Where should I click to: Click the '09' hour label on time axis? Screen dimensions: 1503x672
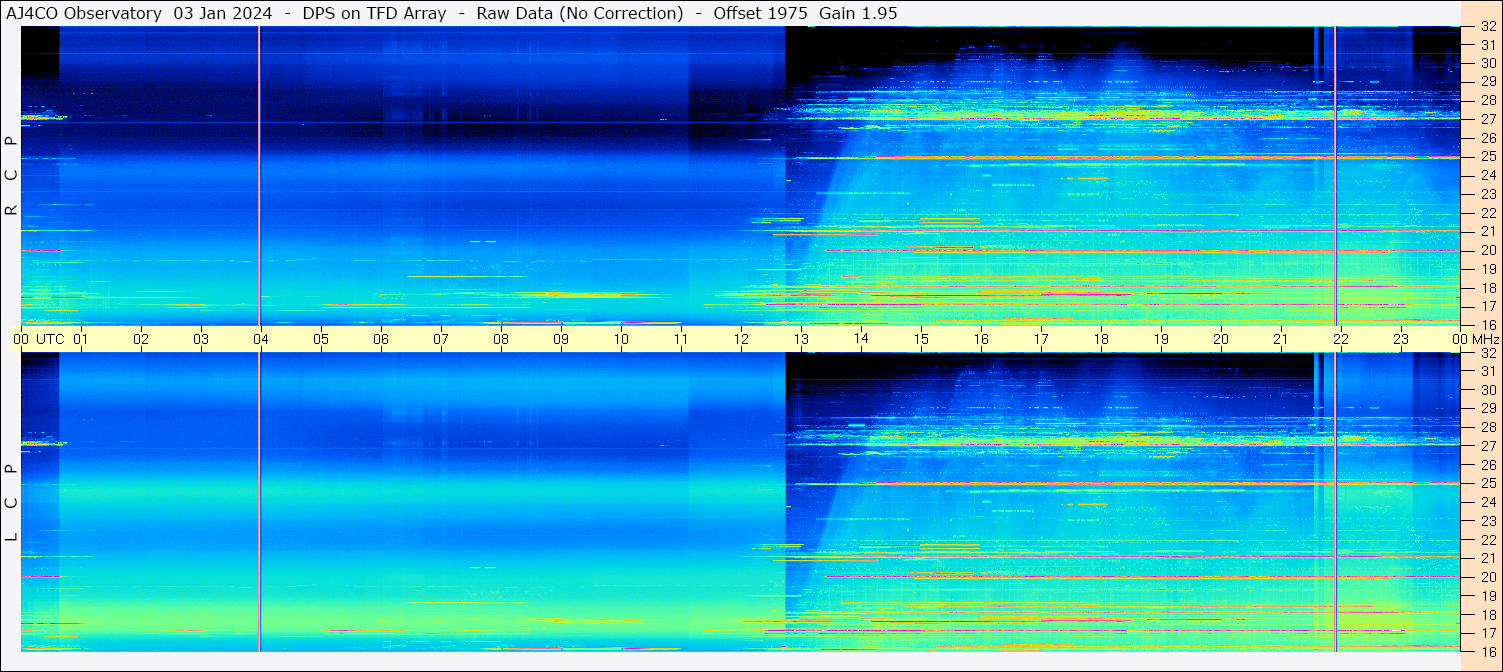561,339
